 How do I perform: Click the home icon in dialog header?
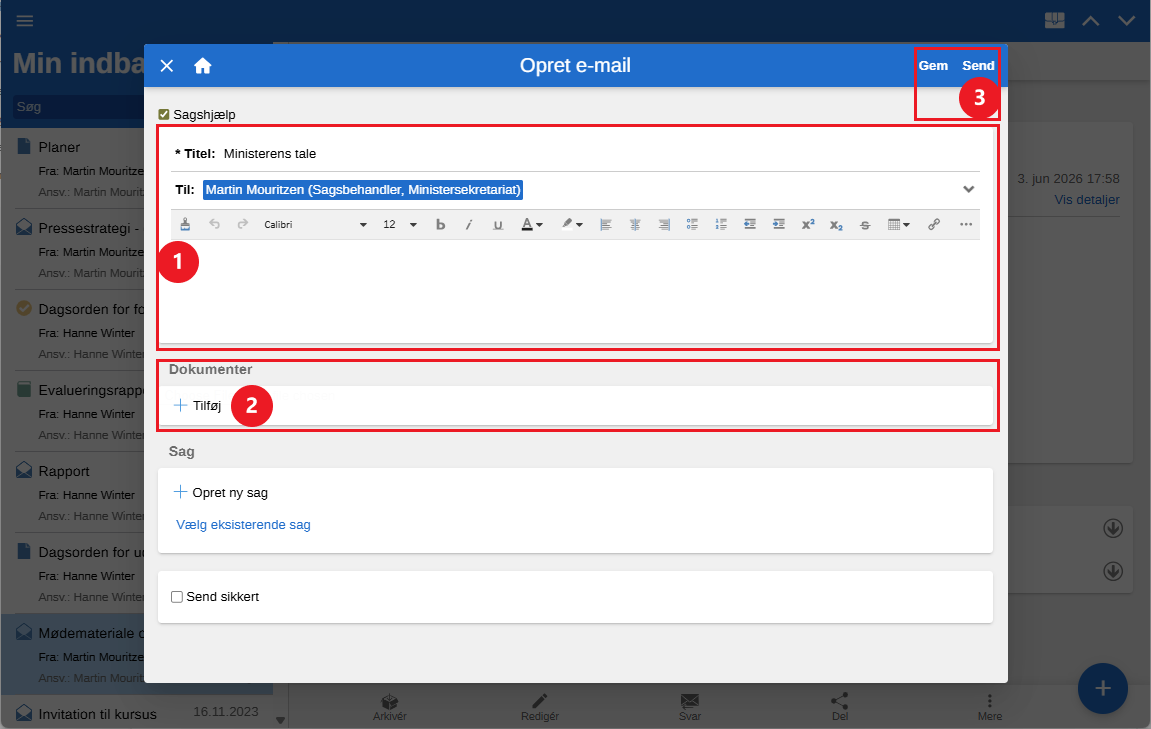[203, 66]
